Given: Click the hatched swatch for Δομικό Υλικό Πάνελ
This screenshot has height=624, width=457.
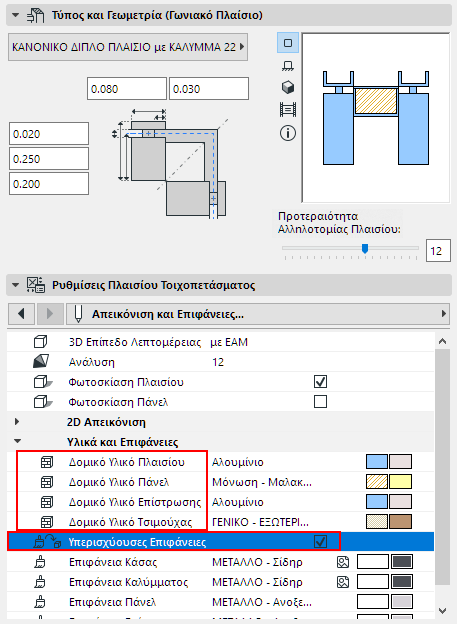Looking at the screenshot, I should tap(377, 482).
